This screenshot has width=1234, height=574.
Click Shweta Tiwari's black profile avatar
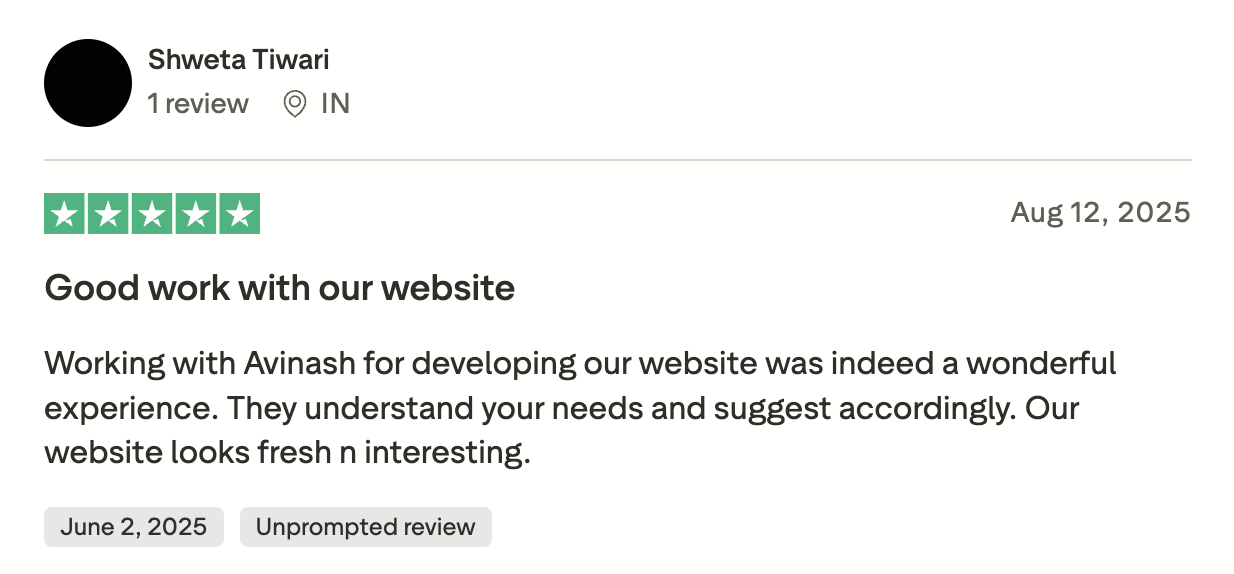[88, 83]
